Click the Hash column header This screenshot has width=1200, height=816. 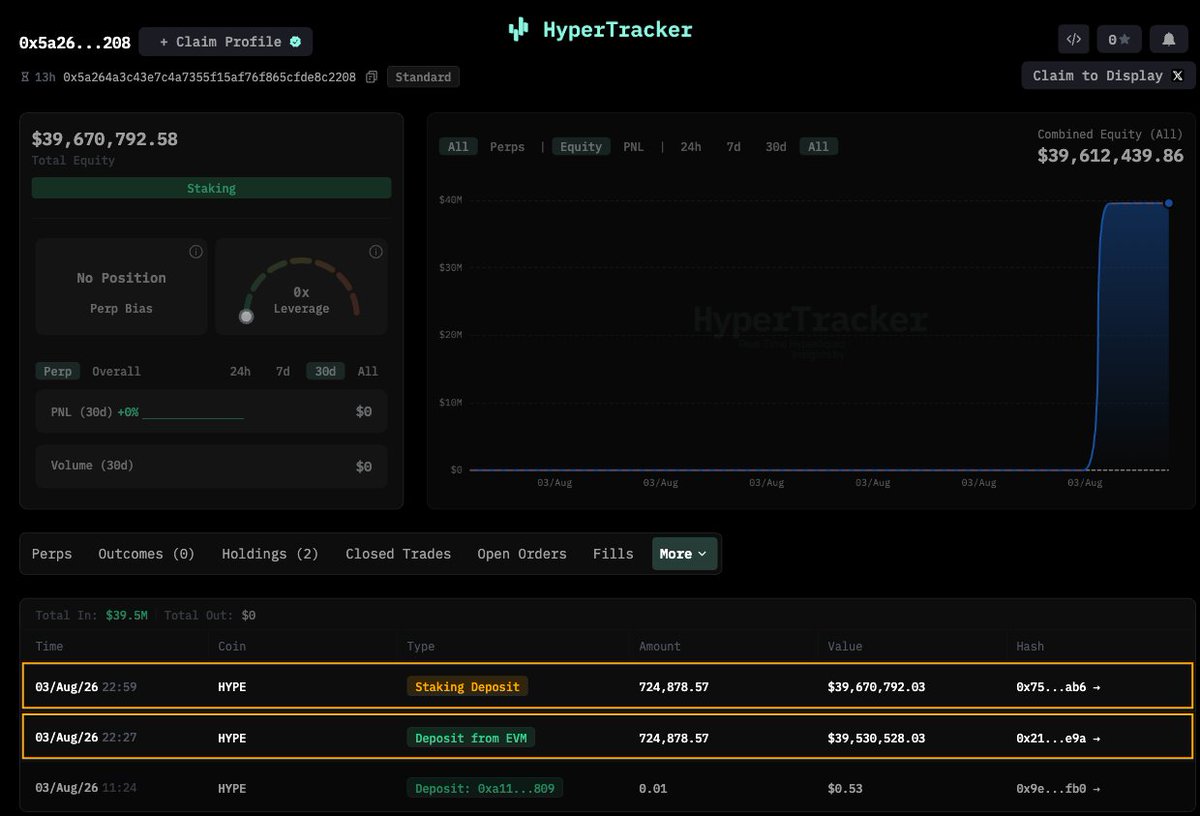click(1030, 646)
